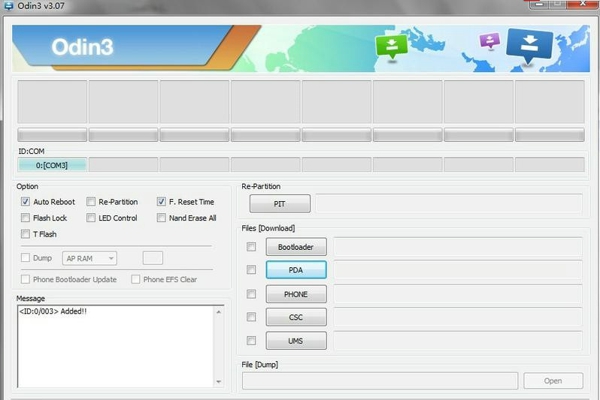The width and height of the screenshot is (600, 400).
Task: Click the large blue download icon
Action: (528, 44)
